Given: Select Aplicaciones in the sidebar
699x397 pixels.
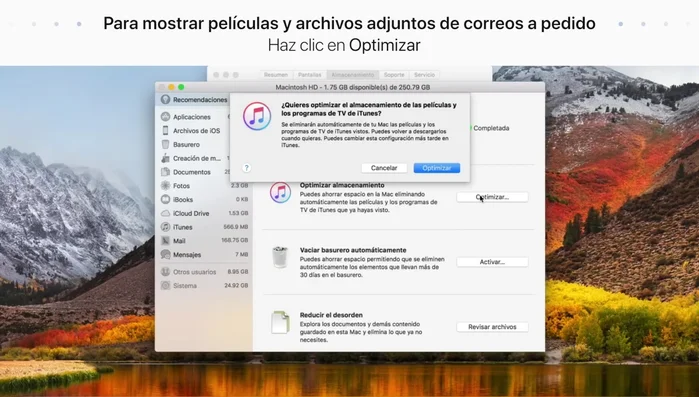Looking at the screenshot, I should tap(192, 117).
